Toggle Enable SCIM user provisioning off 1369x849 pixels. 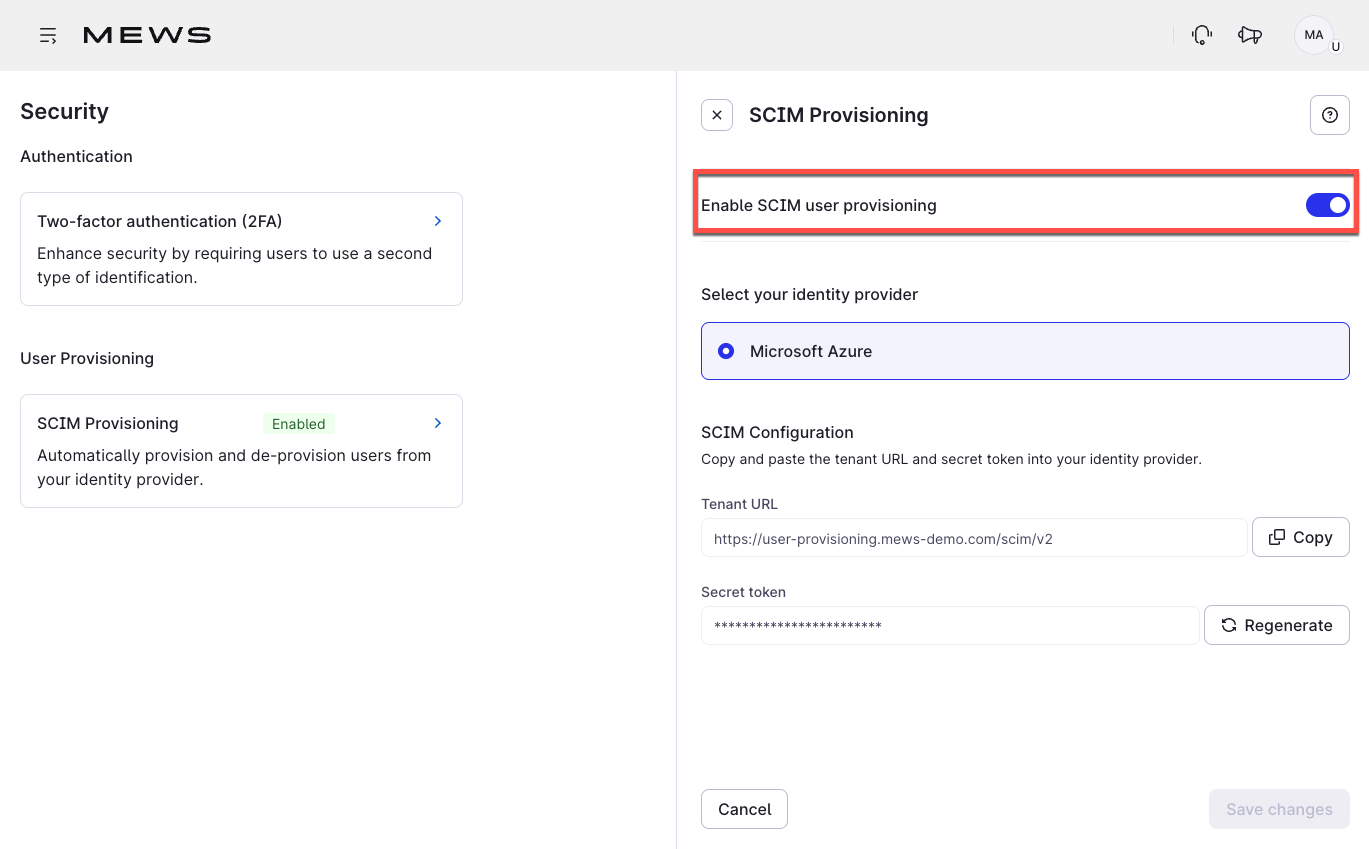(x=1327, y=204)
